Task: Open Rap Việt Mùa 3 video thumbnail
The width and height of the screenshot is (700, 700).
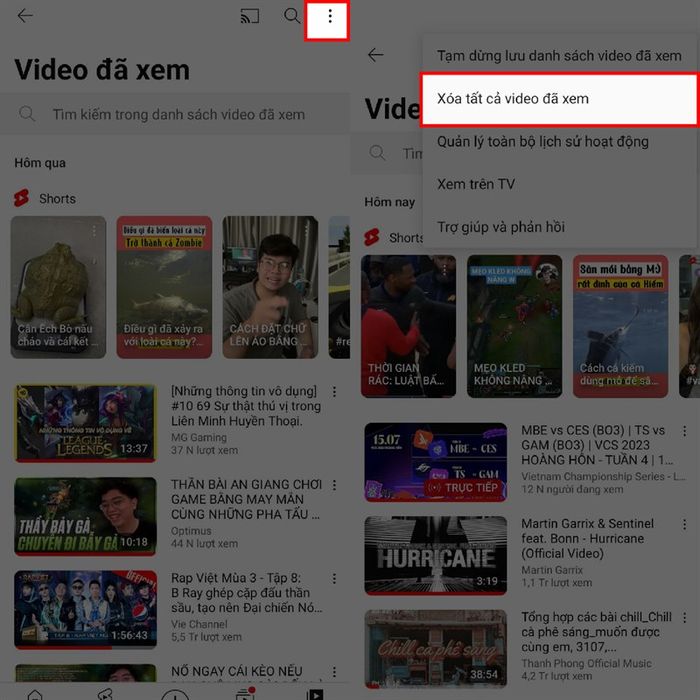Action: coord(85,609)
